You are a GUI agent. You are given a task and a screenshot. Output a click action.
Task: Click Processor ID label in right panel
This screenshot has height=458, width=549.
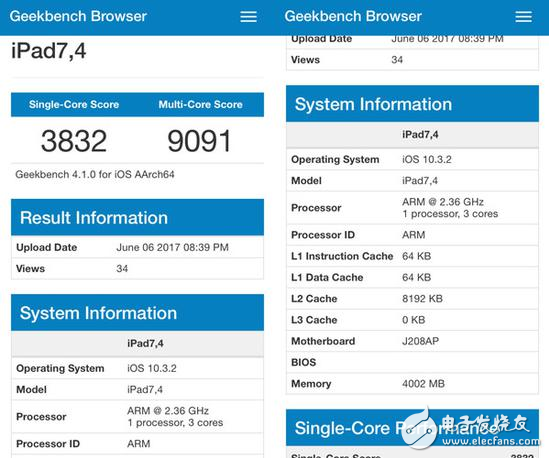click(x=323, y=235)
